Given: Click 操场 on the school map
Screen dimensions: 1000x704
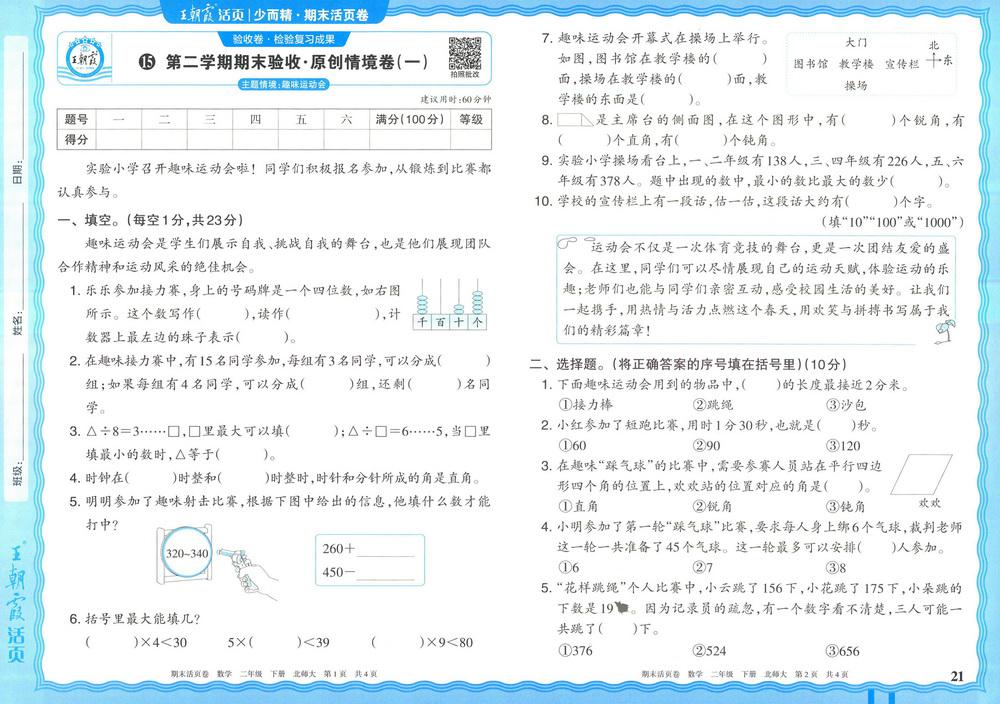Looking at the screenshot, I should point(856,85).
